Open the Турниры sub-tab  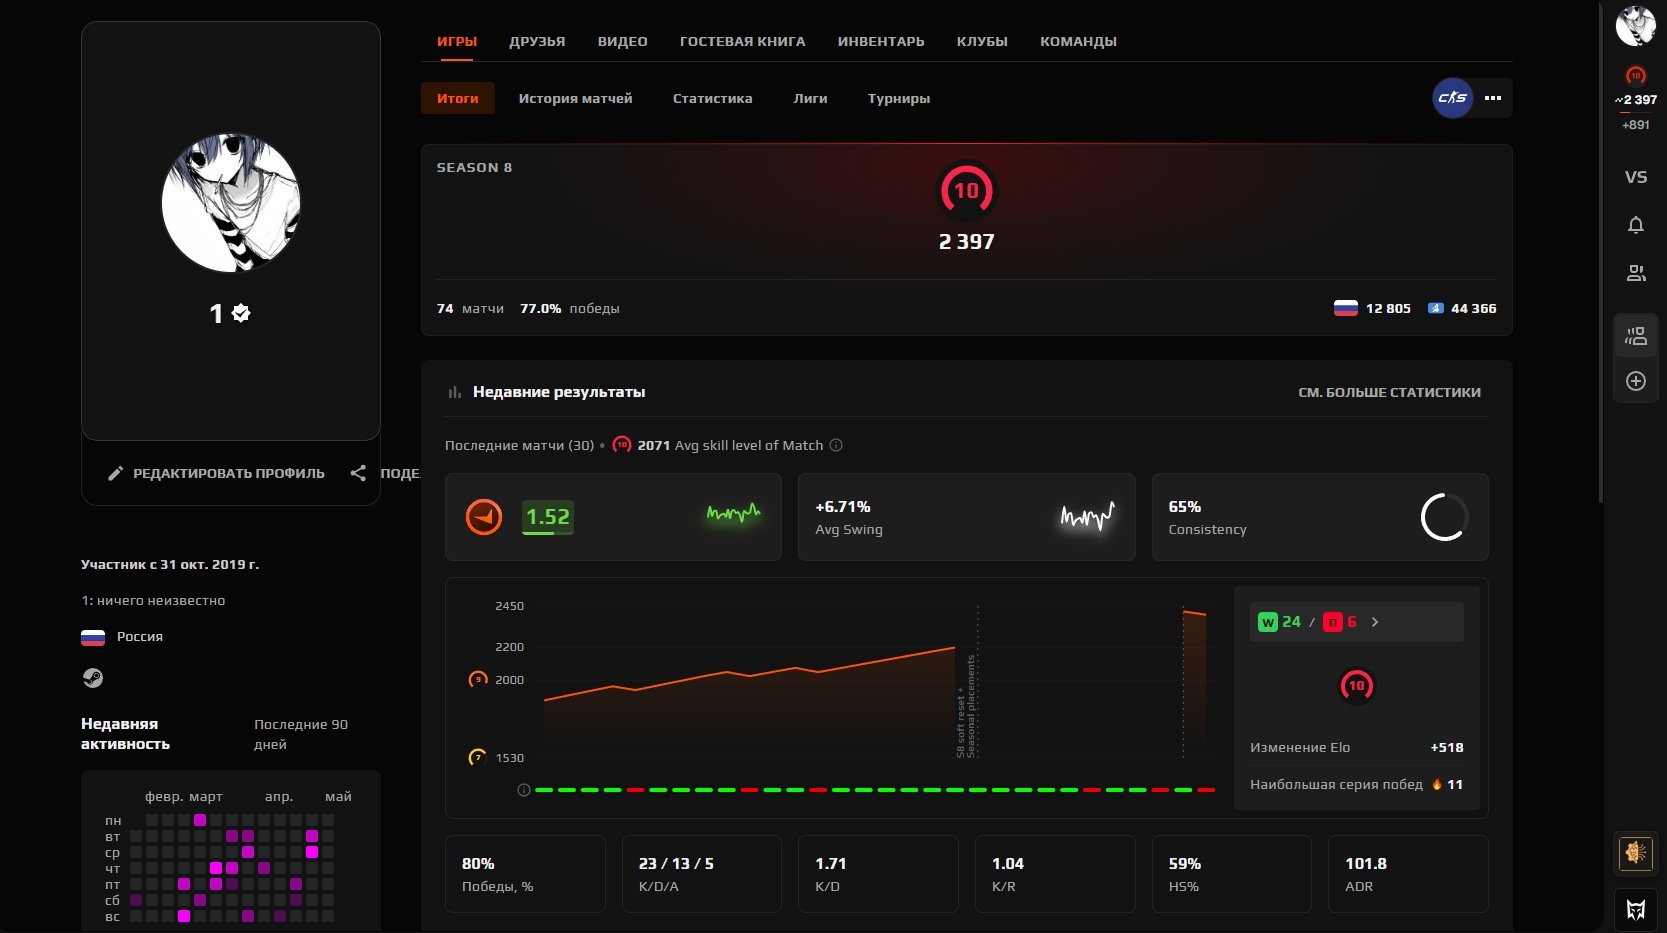pos(899,98)
